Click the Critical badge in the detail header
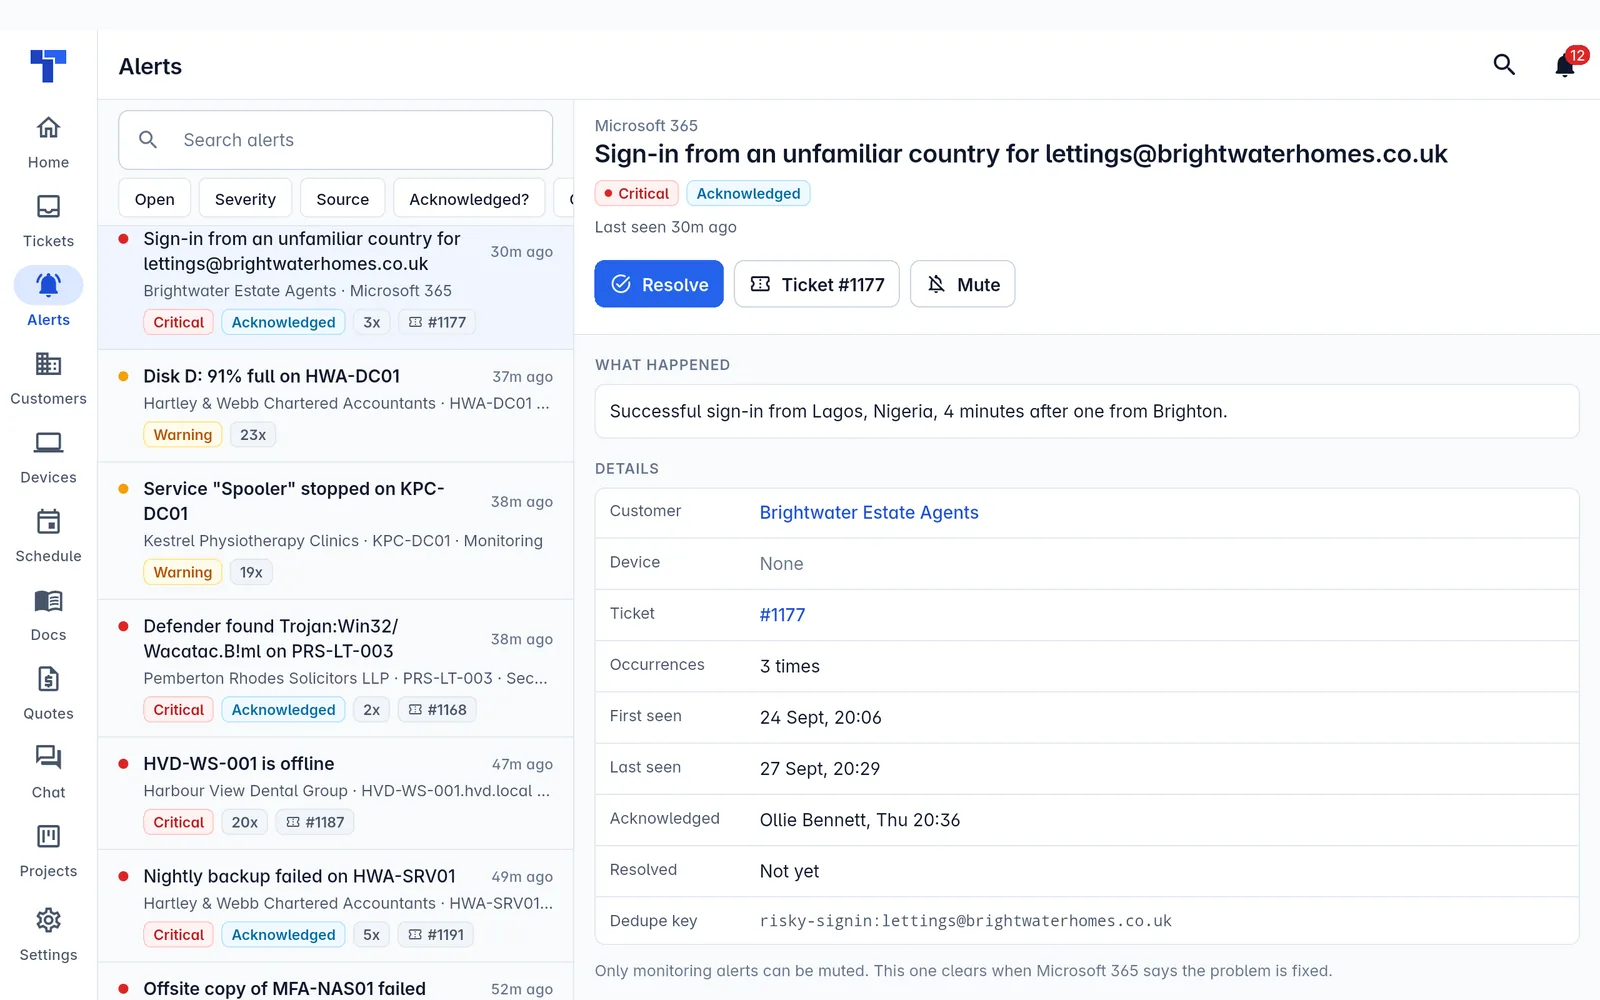 coord(637,193)
